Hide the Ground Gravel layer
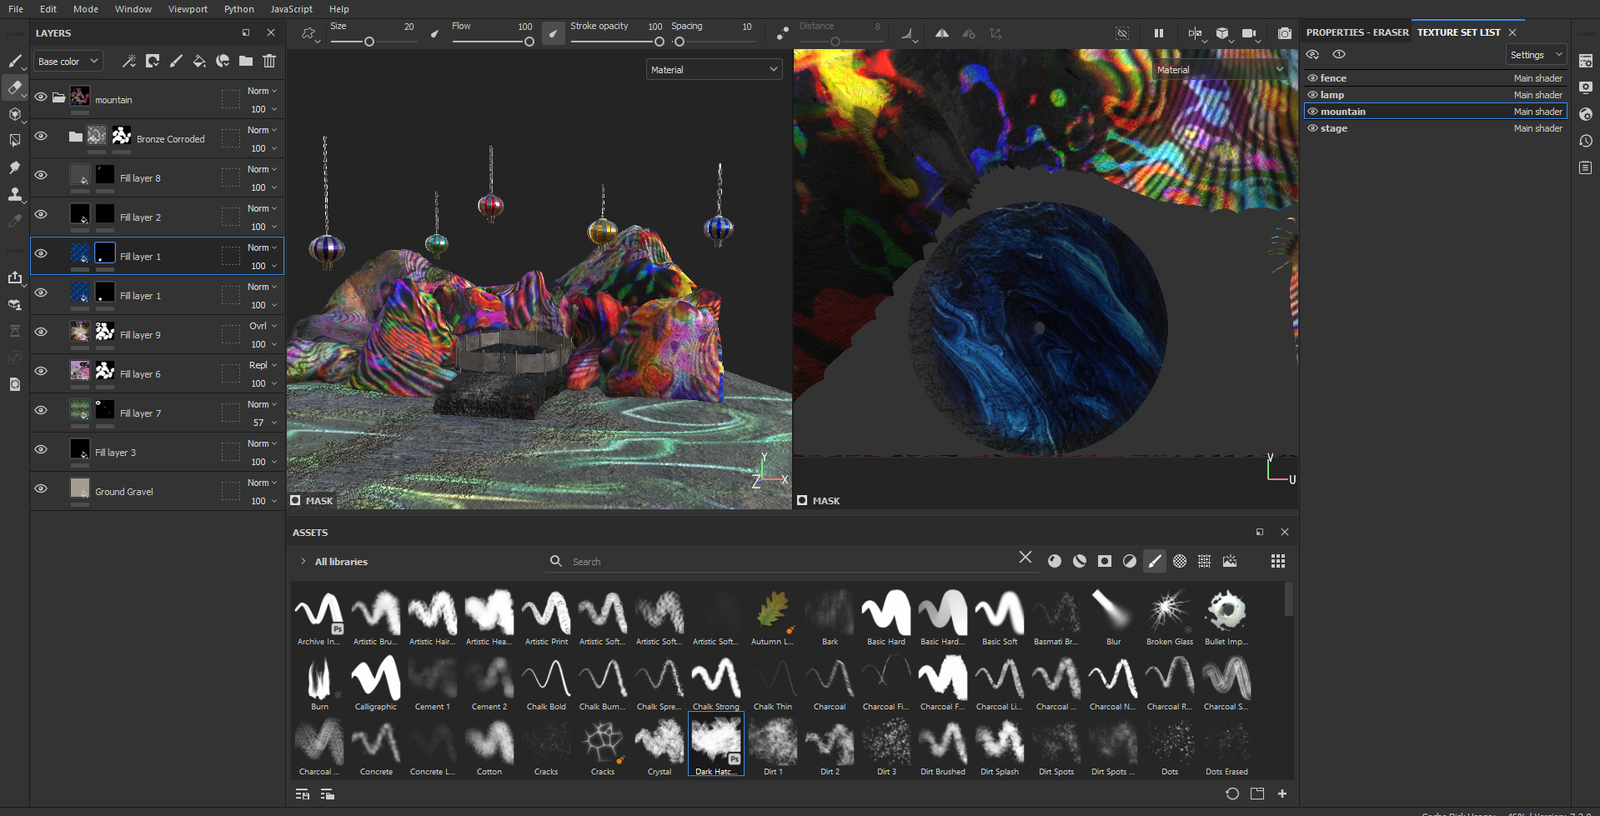The height and width of the screenshot is (816, 1600). tap(41, 489)
